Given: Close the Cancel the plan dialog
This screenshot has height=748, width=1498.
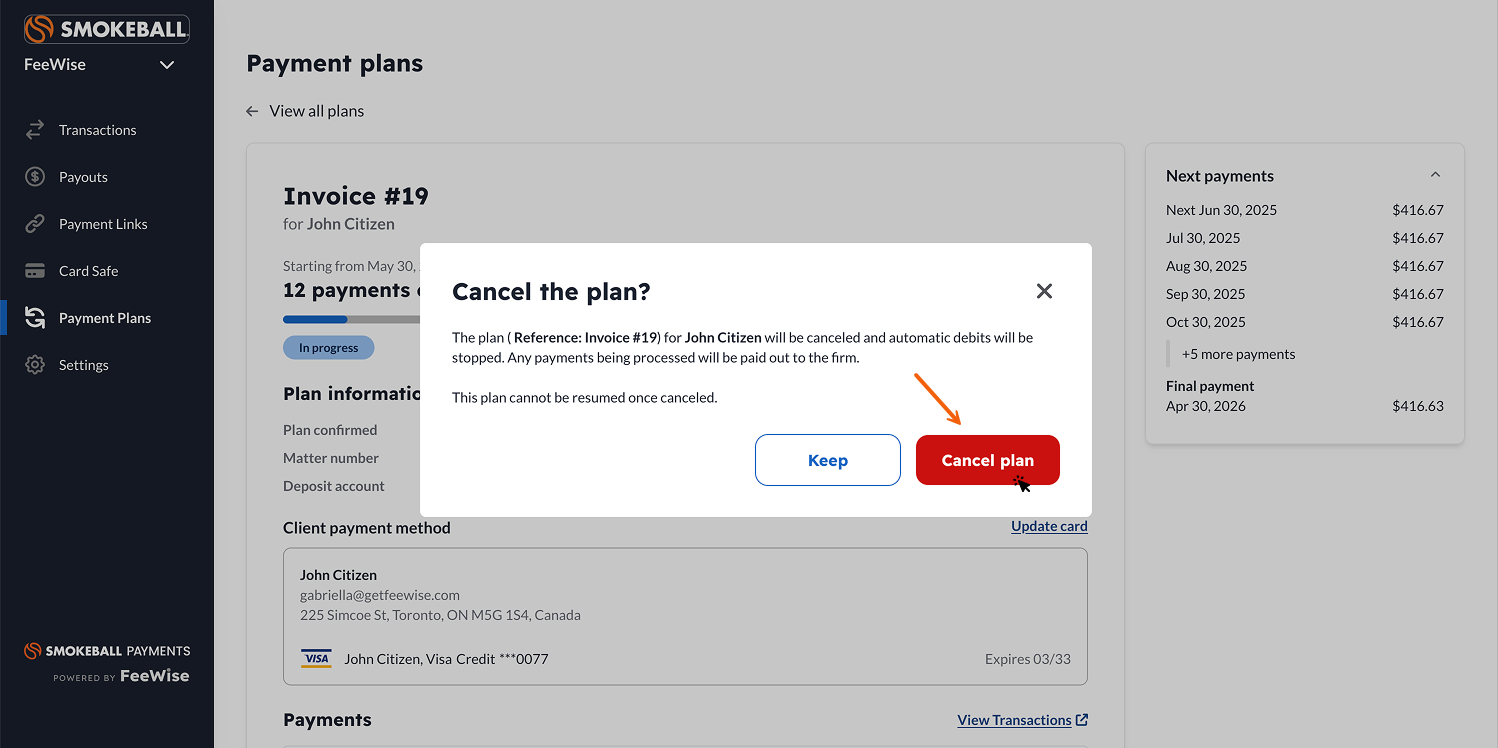Looking at the screenshot, I should (1044, 291).
